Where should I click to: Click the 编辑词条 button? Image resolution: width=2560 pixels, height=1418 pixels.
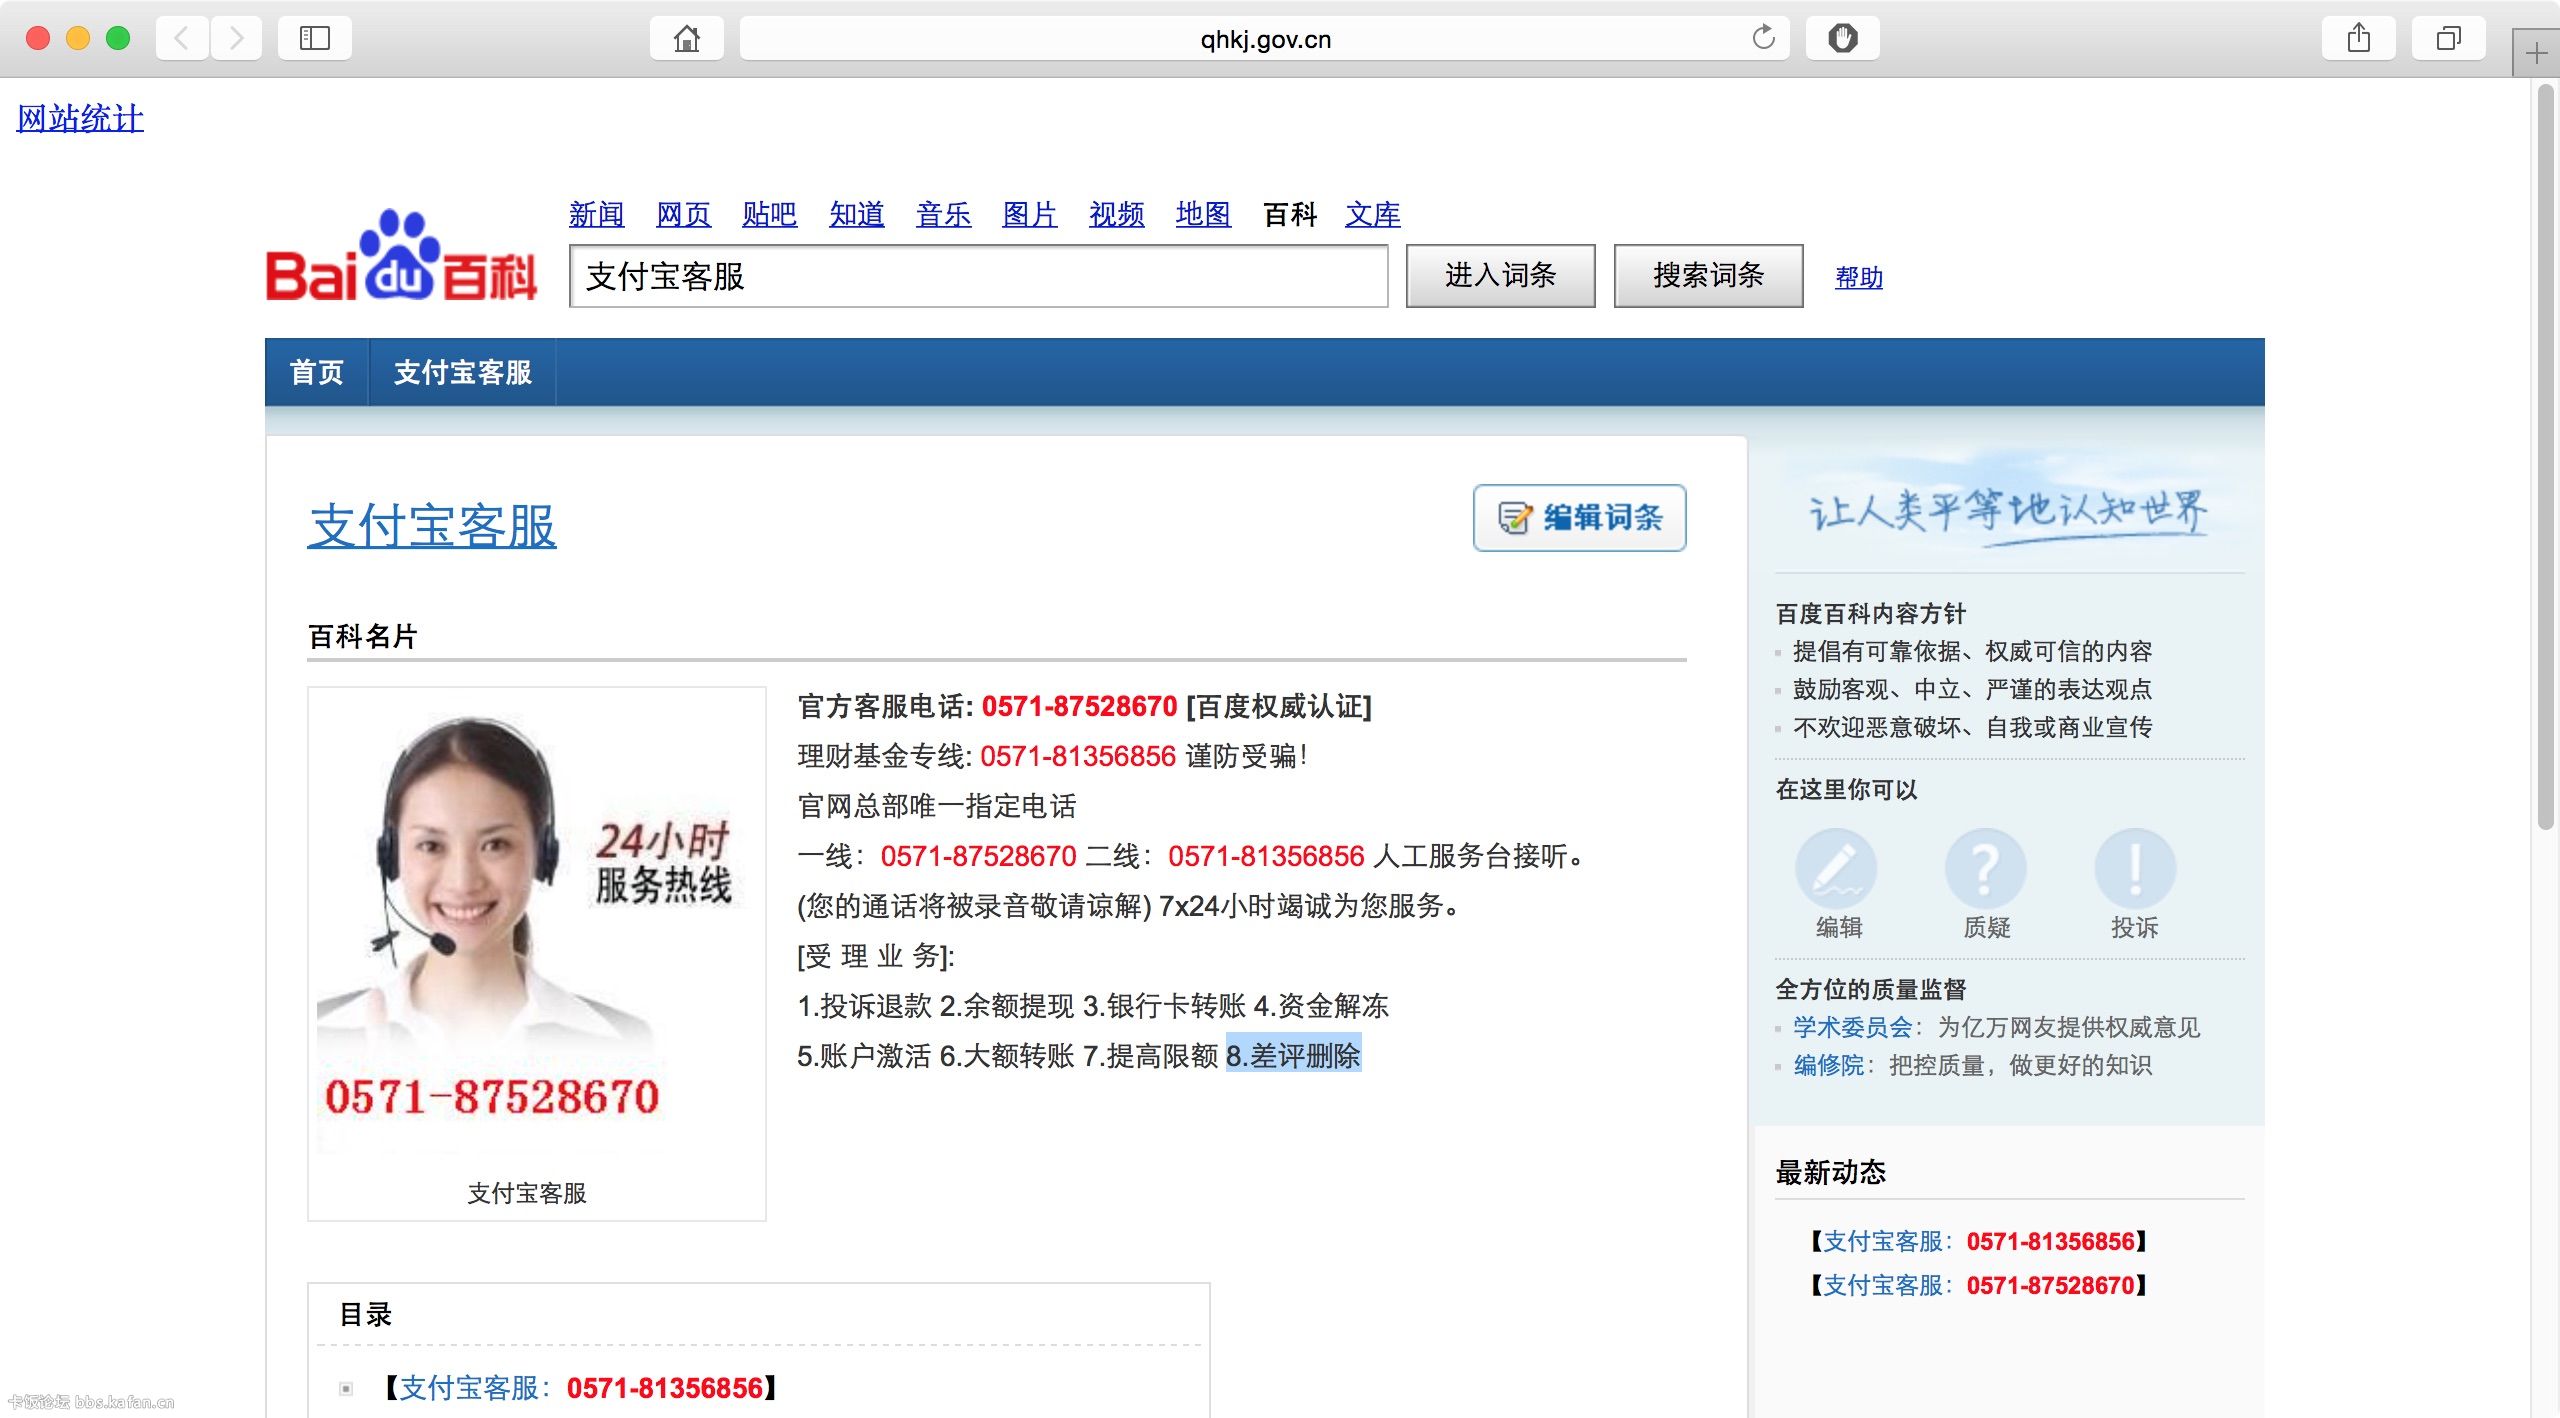pyautogui.click(x=1579, y=517)
